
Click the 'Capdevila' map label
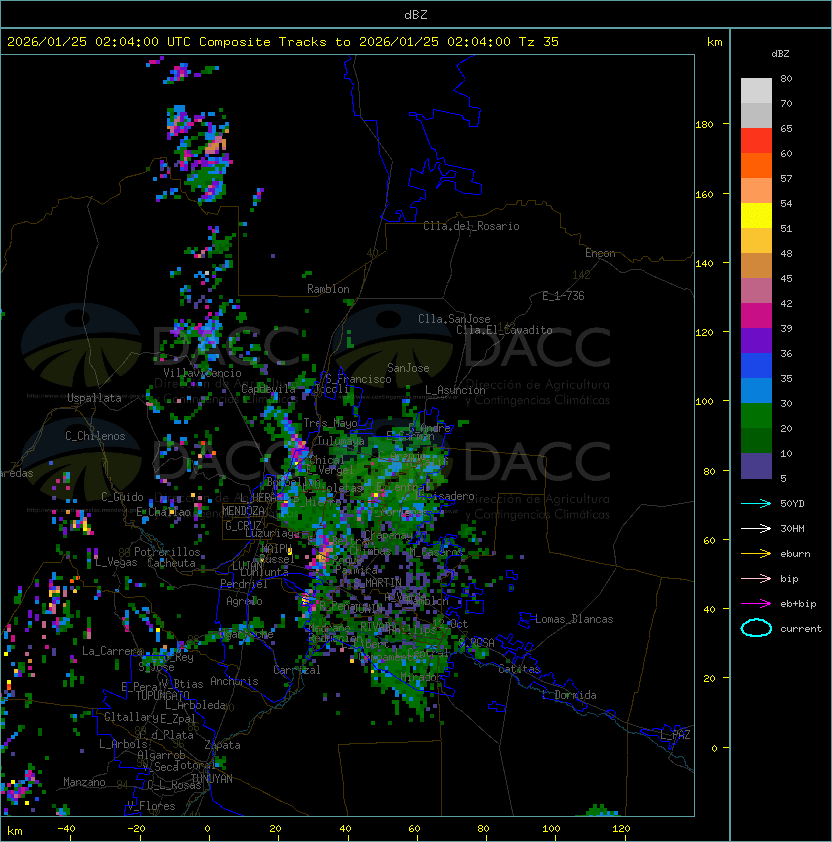coord(268,389)
